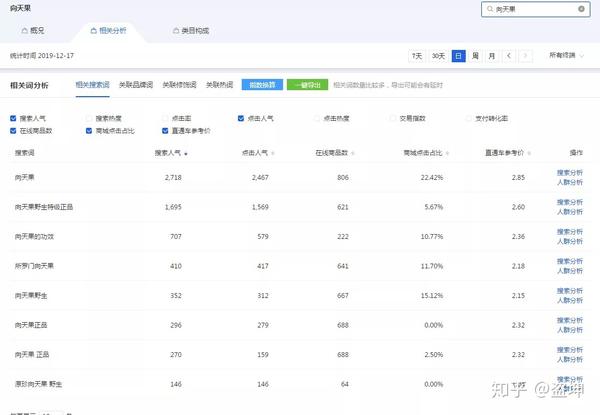
Task: Select the 月 time granularity
Action: (492, 56)
